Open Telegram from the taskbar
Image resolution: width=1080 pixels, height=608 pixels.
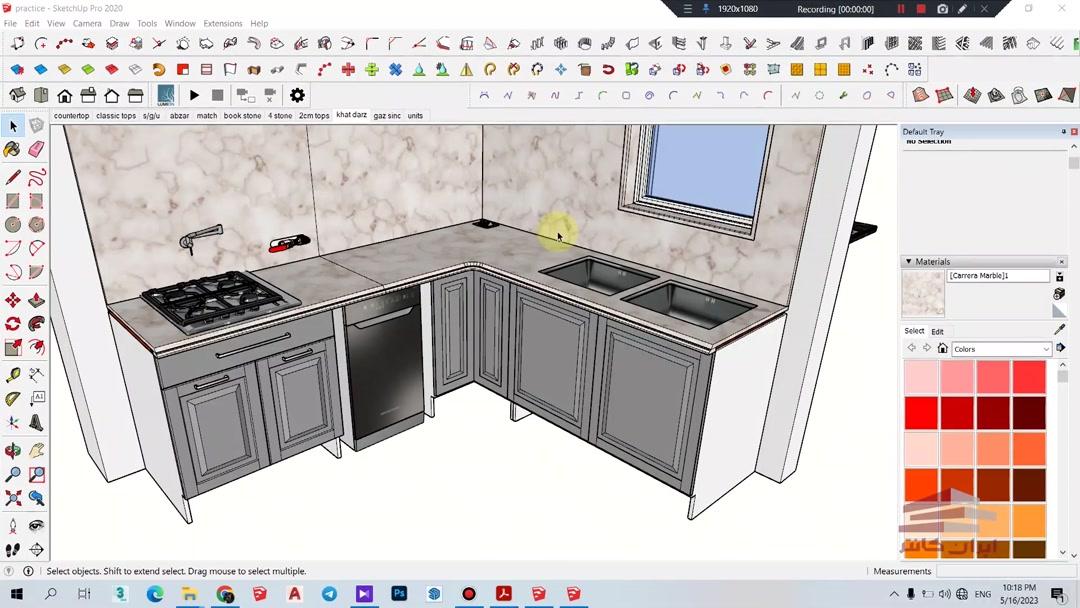point(329,593)
